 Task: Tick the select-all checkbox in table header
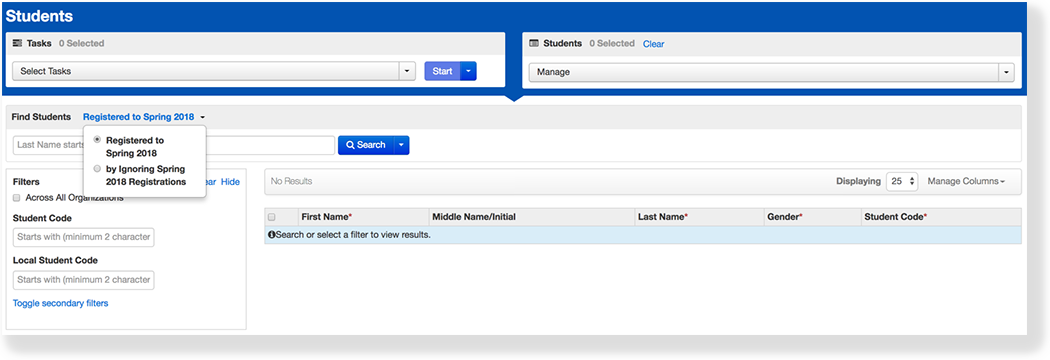271,217
